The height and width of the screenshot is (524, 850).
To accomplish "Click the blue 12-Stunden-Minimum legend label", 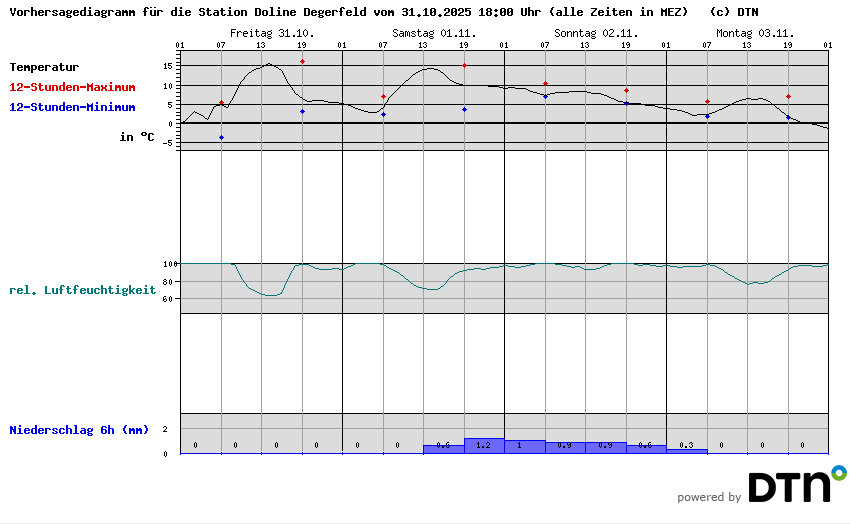I will [x=72, y=107].
